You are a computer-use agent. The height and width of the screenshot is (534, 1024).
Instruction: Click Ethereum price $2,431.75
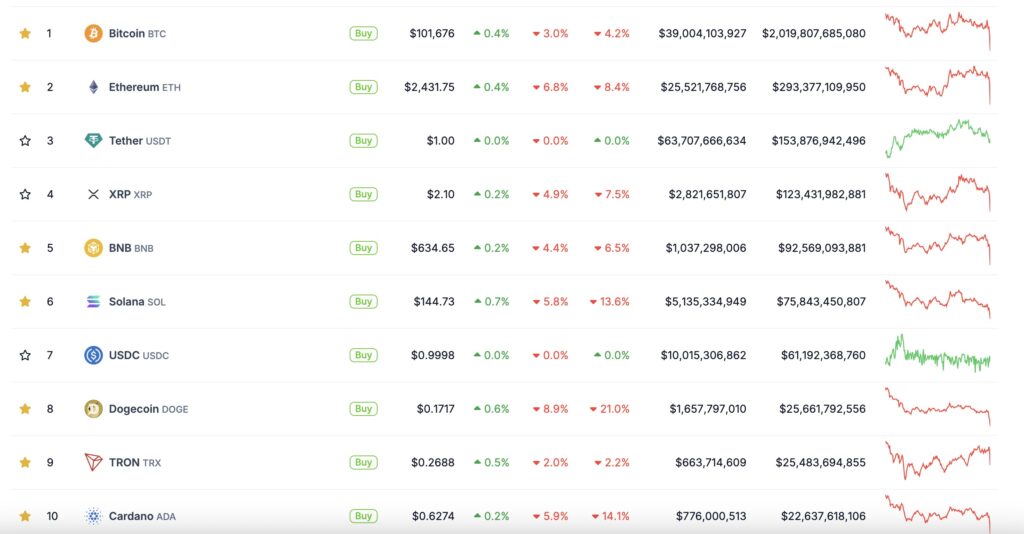429,87
